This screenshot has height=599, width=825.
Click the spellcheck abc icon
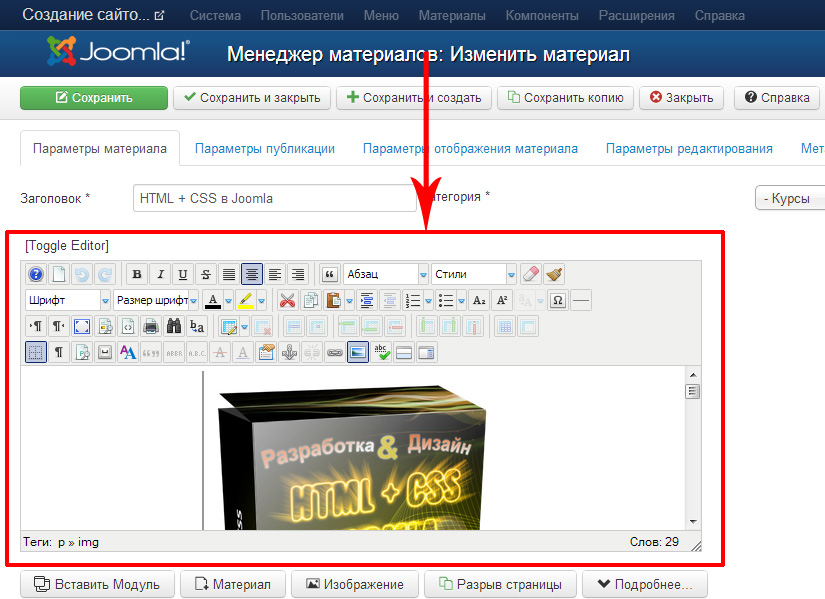(x=381, y=352)
